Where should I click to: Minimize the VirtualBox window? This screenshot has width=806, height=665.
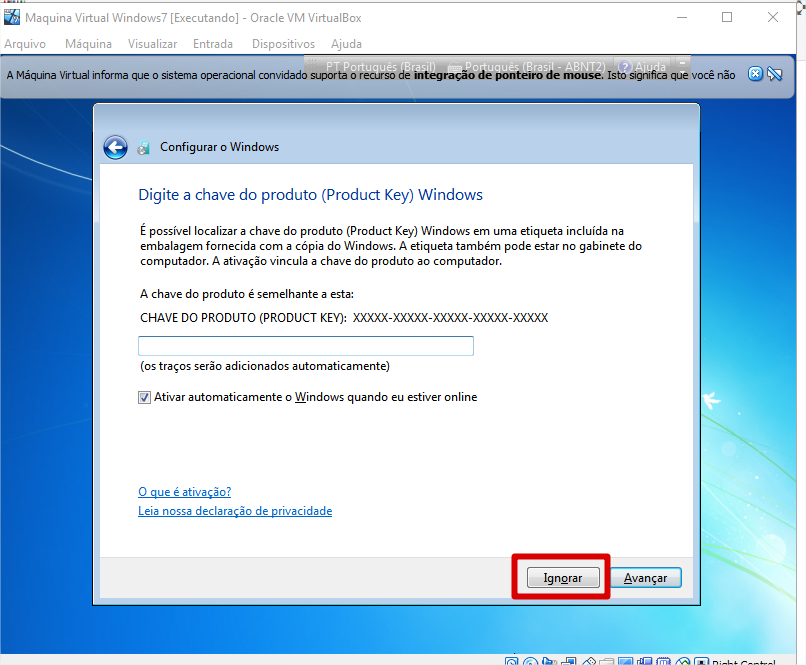pos(682,17)
